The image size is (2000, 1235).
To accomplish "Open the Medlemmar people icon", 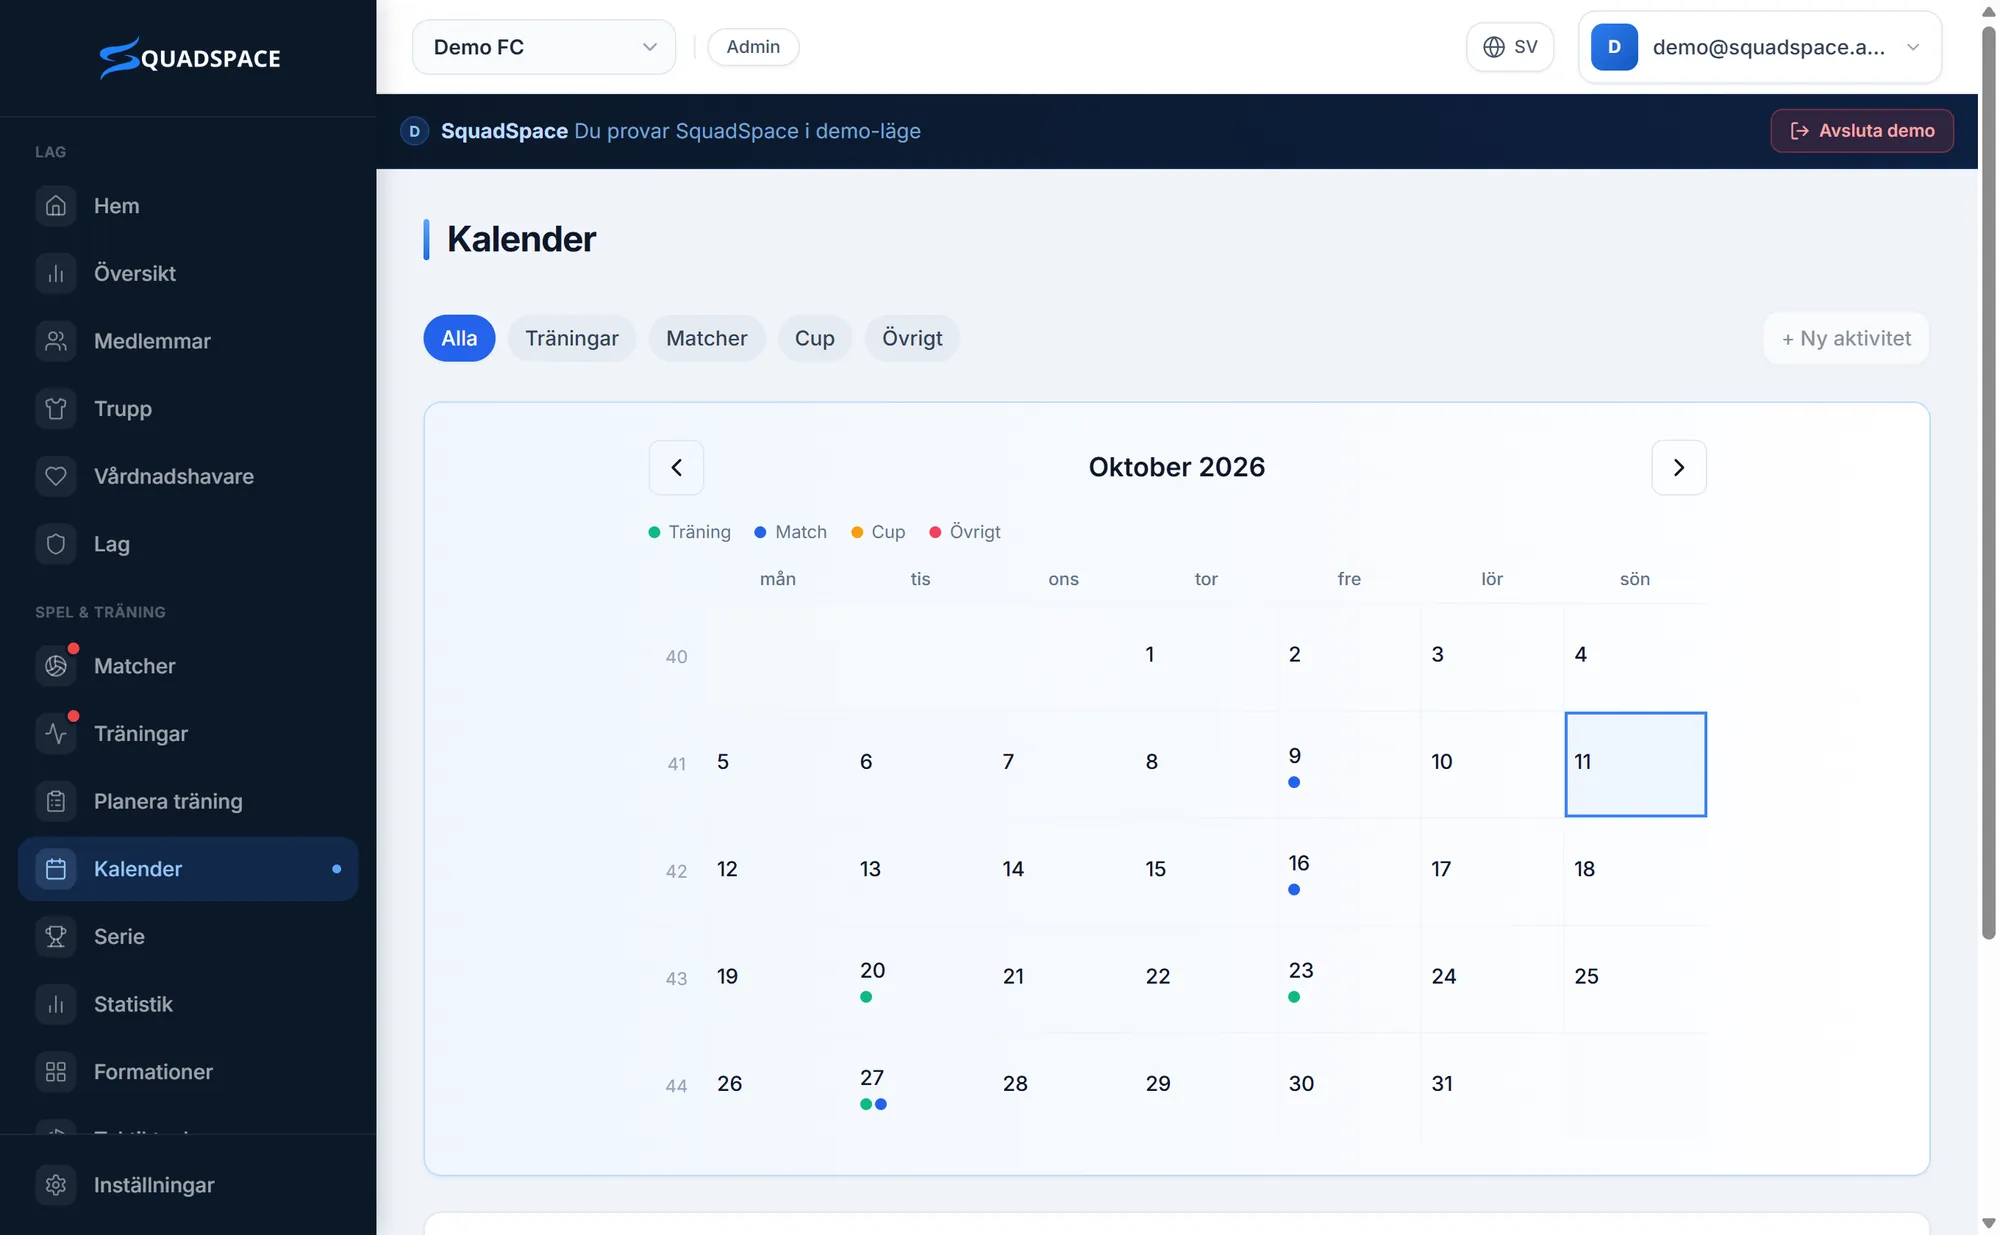I will [56, 341].
